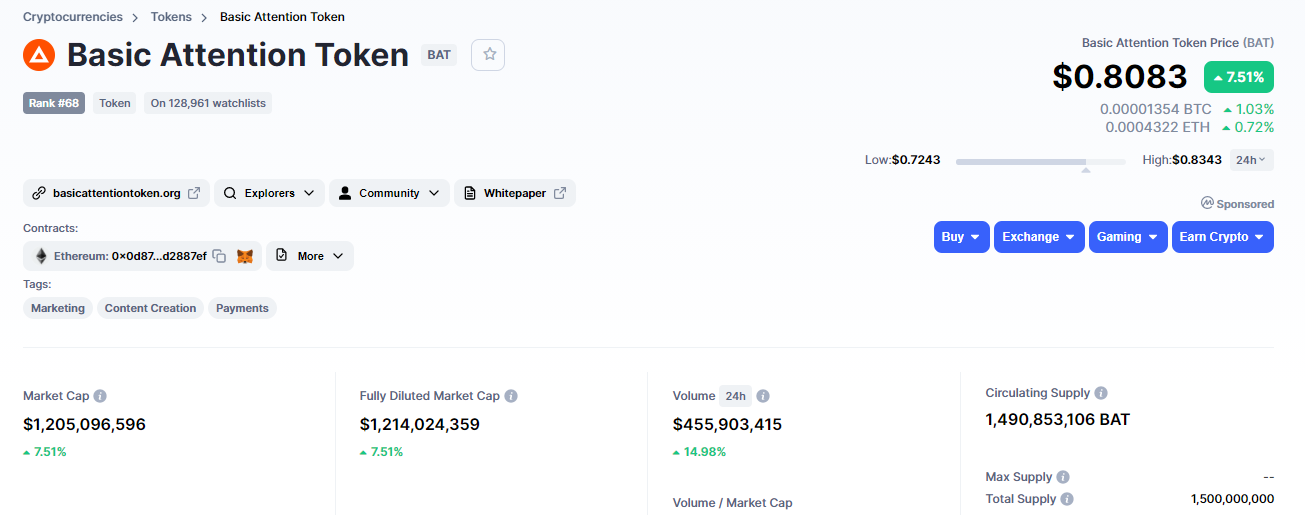The image size is (1305, 515).
Task: Click the Fully Diluted Market Cap info icon
Action: pos(511,396)
